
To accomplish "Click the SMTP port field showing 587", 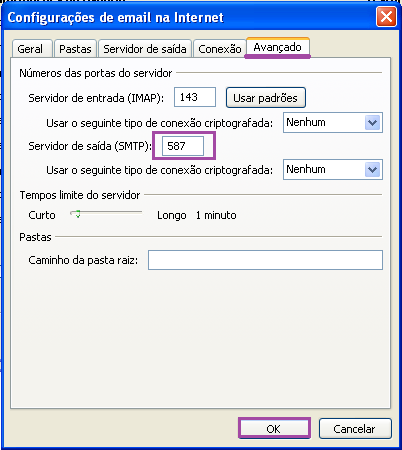I will (183, 146).
